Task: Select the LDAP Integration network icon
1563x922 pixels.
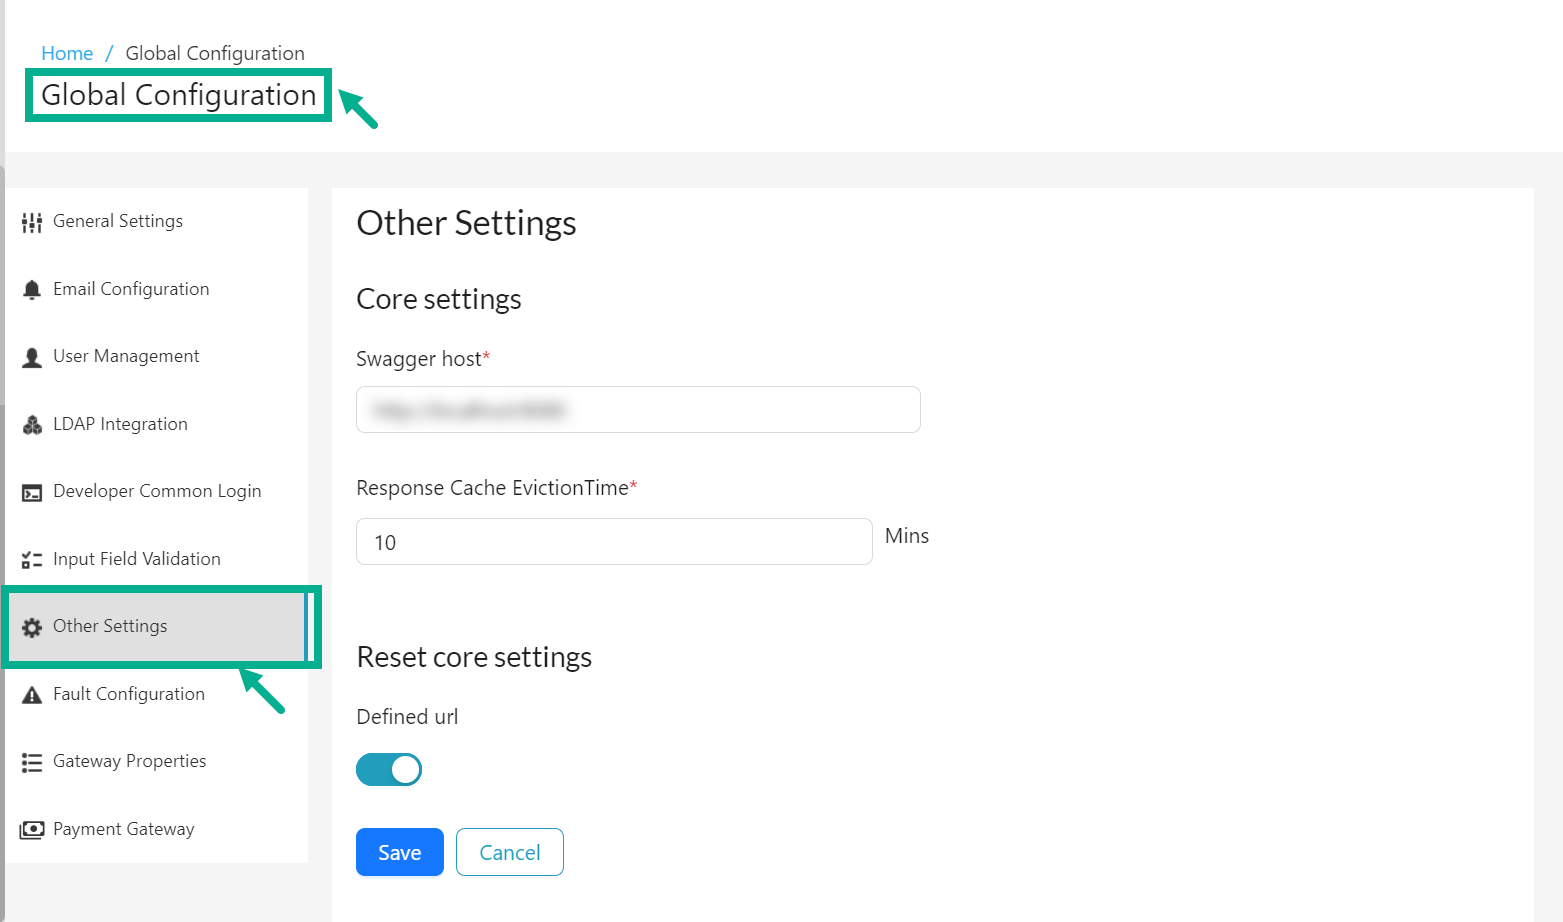Action: pos(31,423)
